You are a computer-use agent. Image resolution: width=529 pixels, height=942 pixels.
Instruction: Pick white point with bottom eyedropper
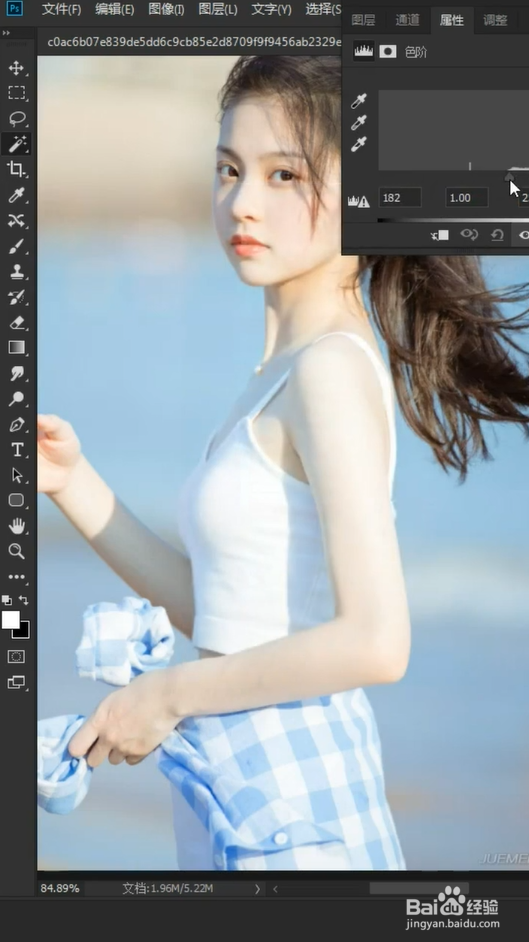click(359, 145)
